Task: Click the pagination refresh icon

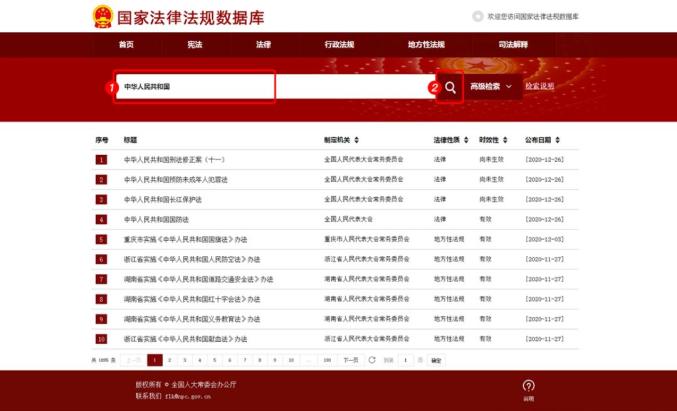Action: coord(372,359)
